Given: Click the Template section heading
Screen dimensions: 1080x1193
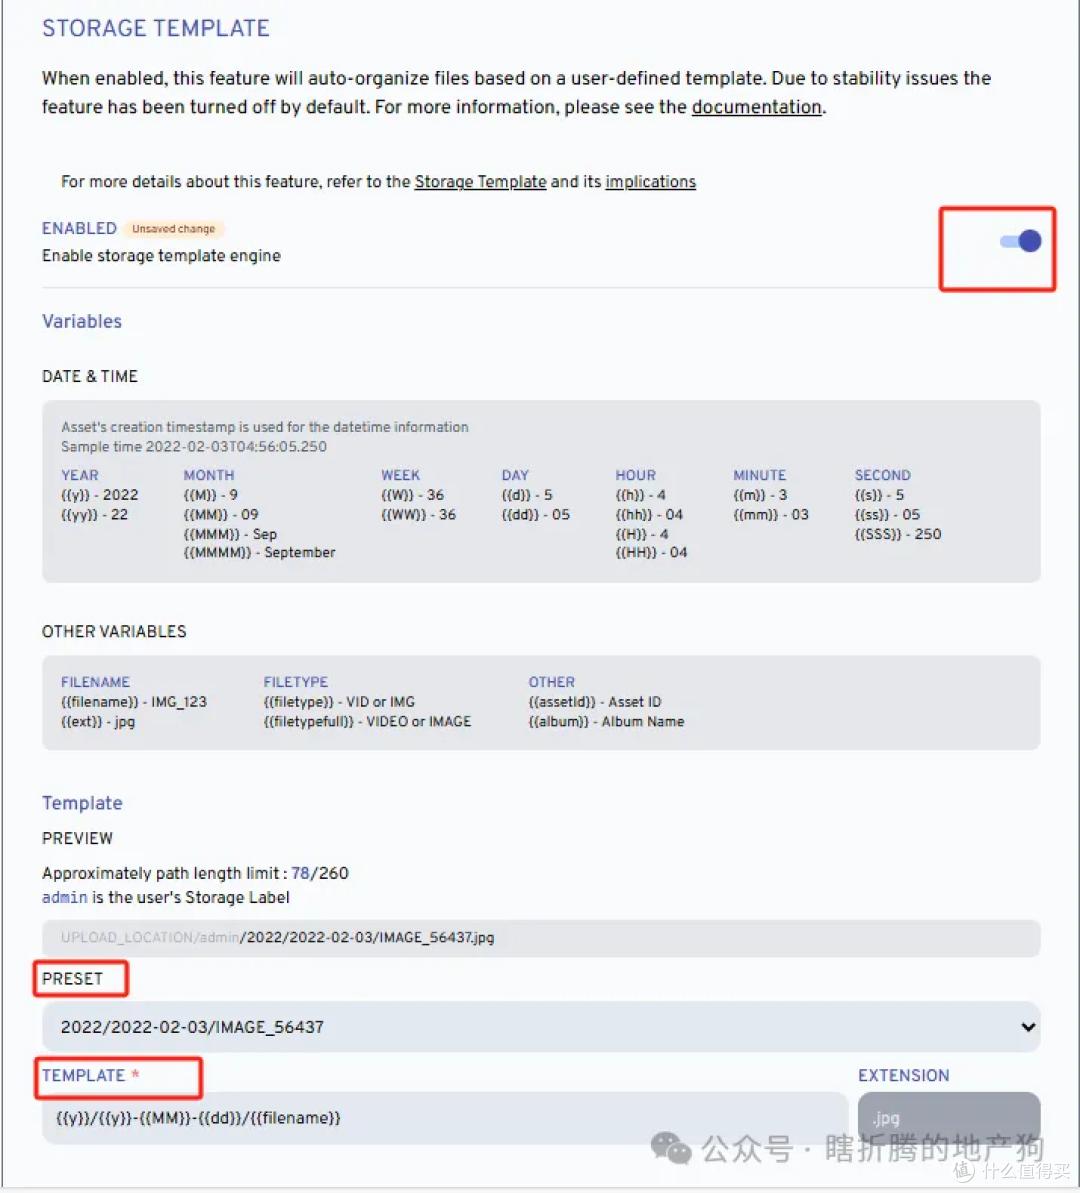Looking at the screenshot, I should [x=82, y=803].
